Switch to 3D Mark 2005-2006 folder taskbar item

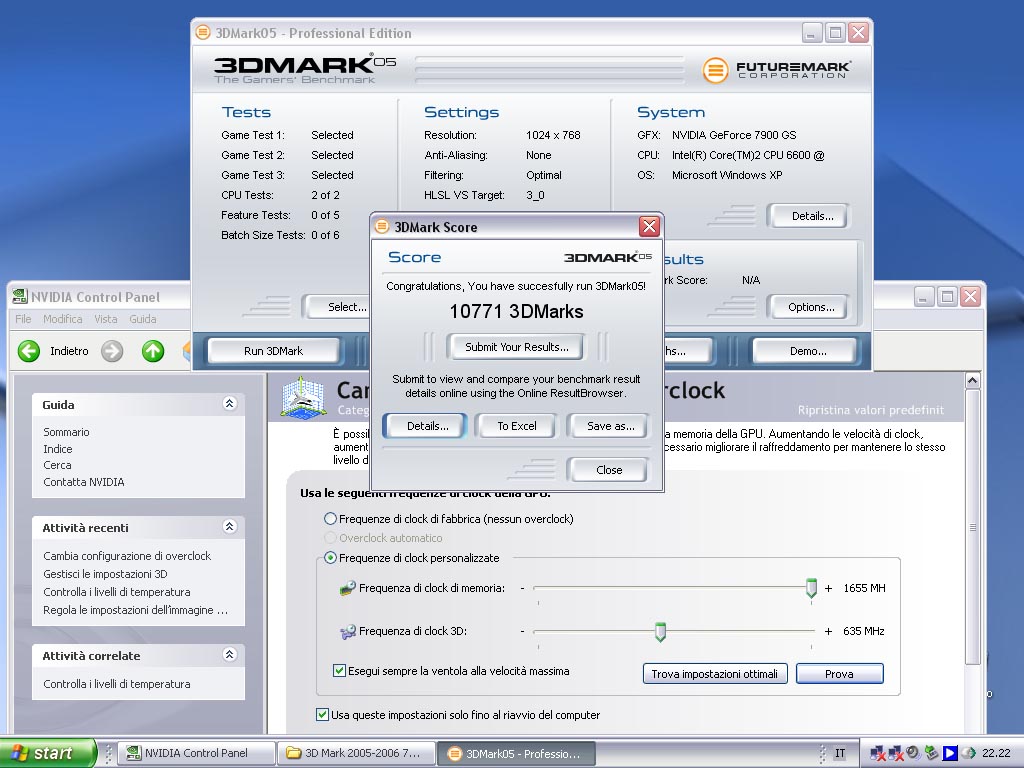tap(355, 753)
